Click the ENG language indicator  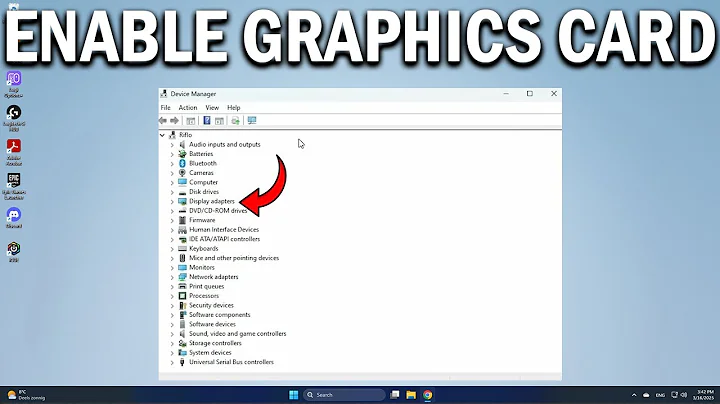click(660, 395)
